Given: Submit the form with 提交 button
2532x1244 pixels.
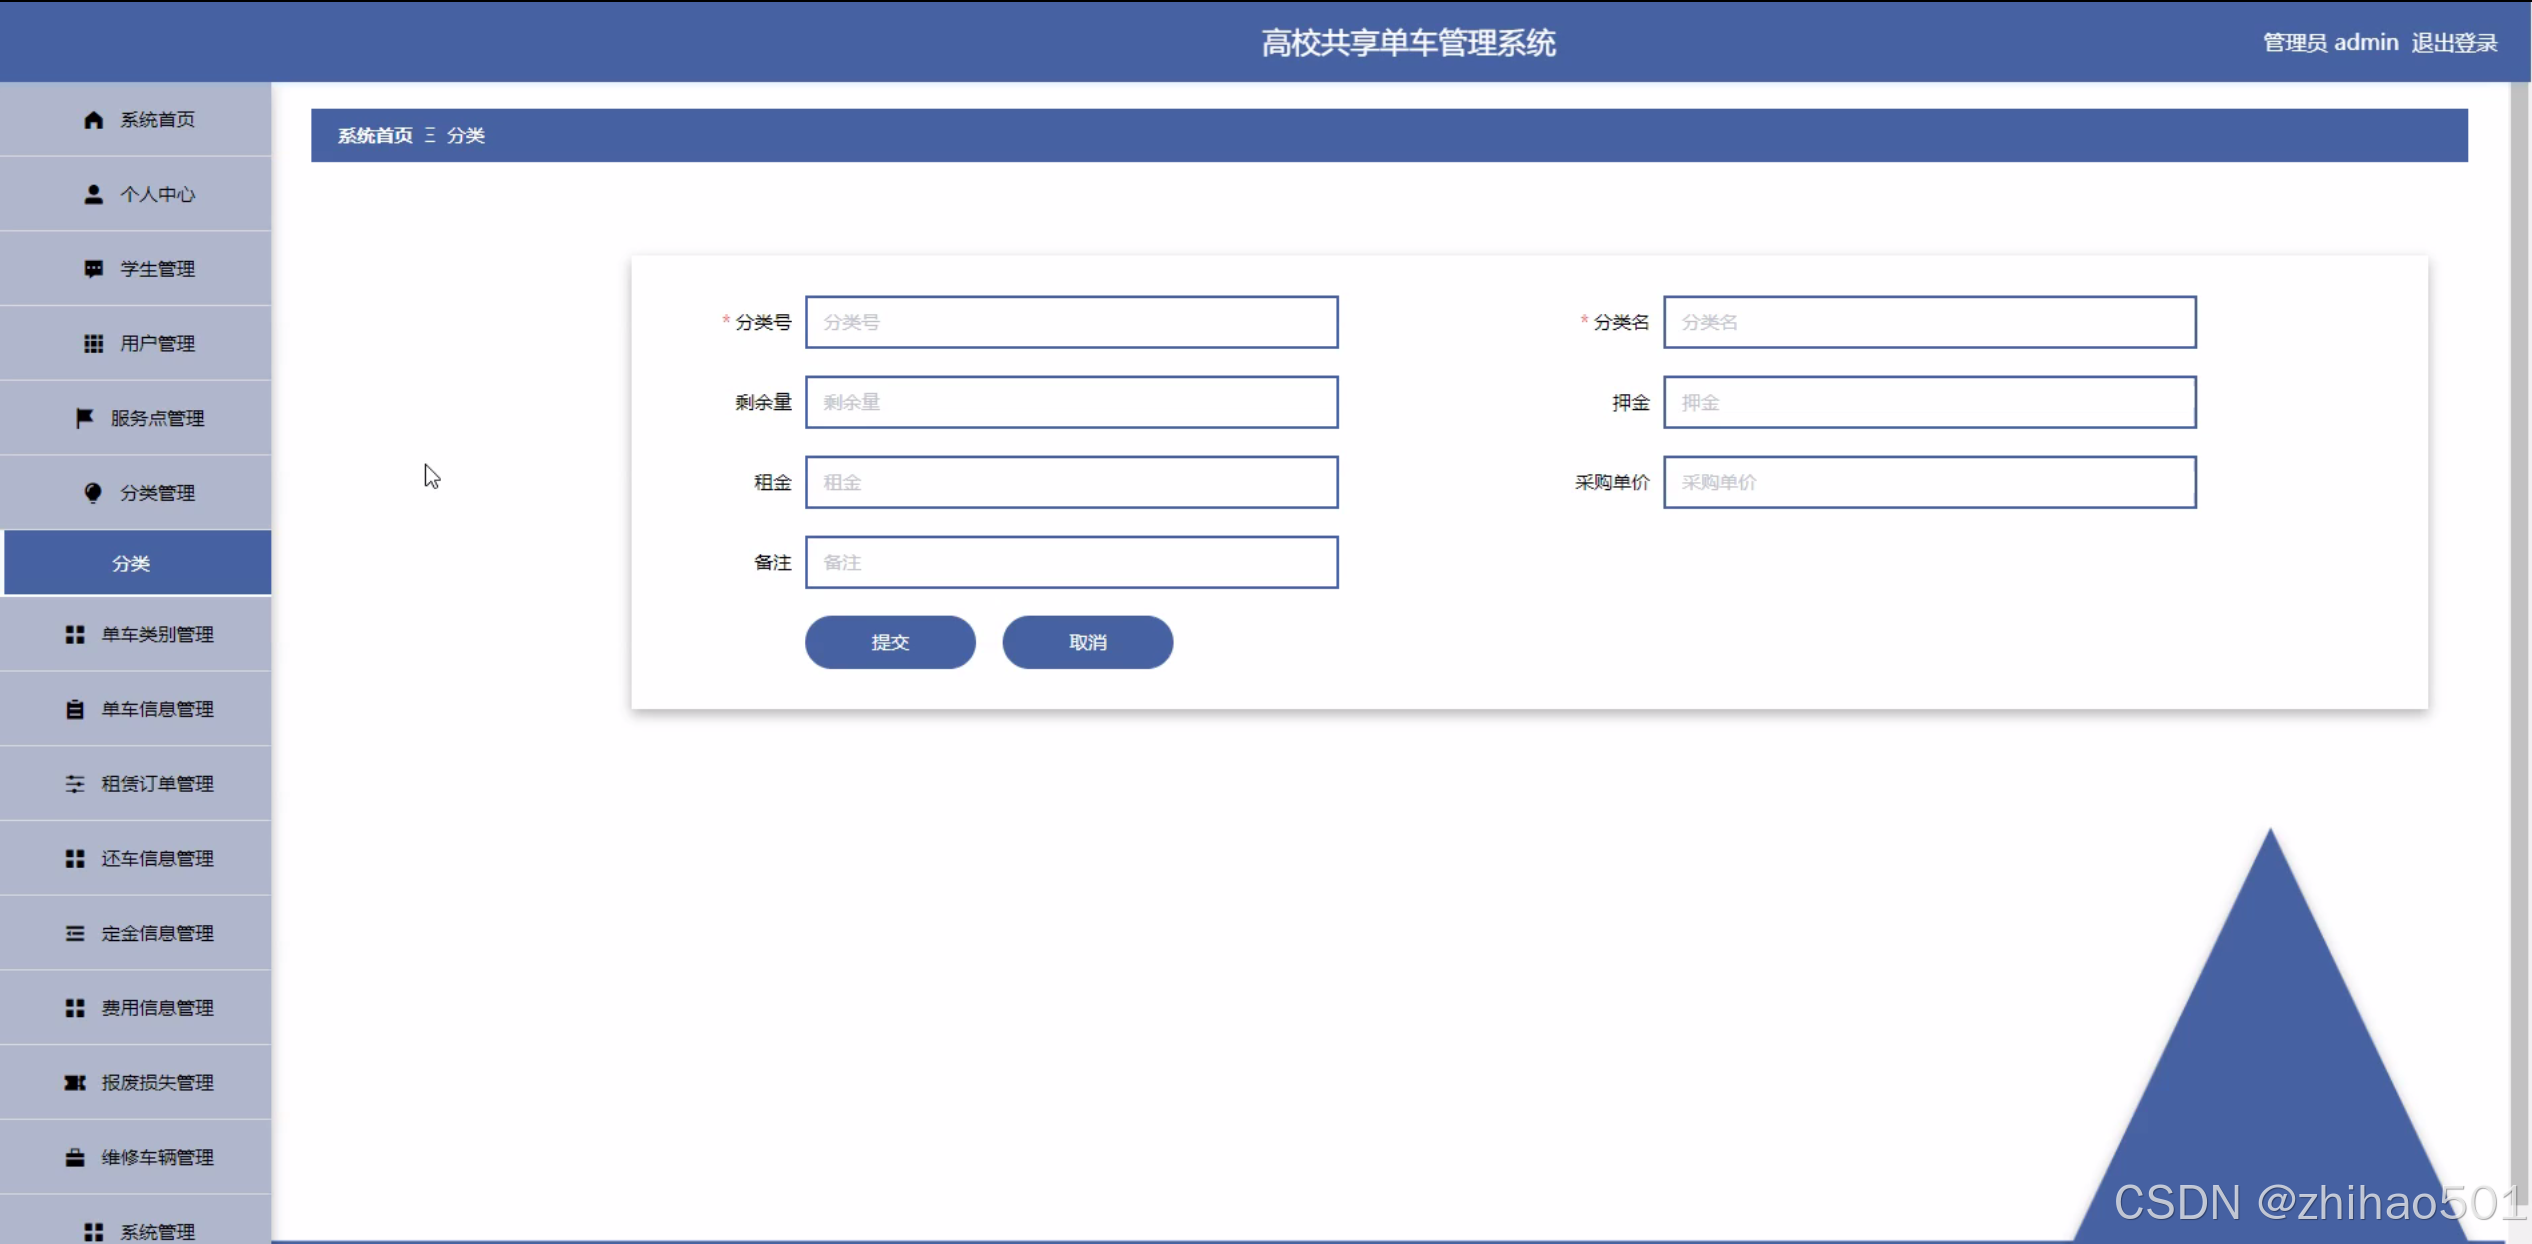Looking at the screenshot, I should tap(889, 642).
